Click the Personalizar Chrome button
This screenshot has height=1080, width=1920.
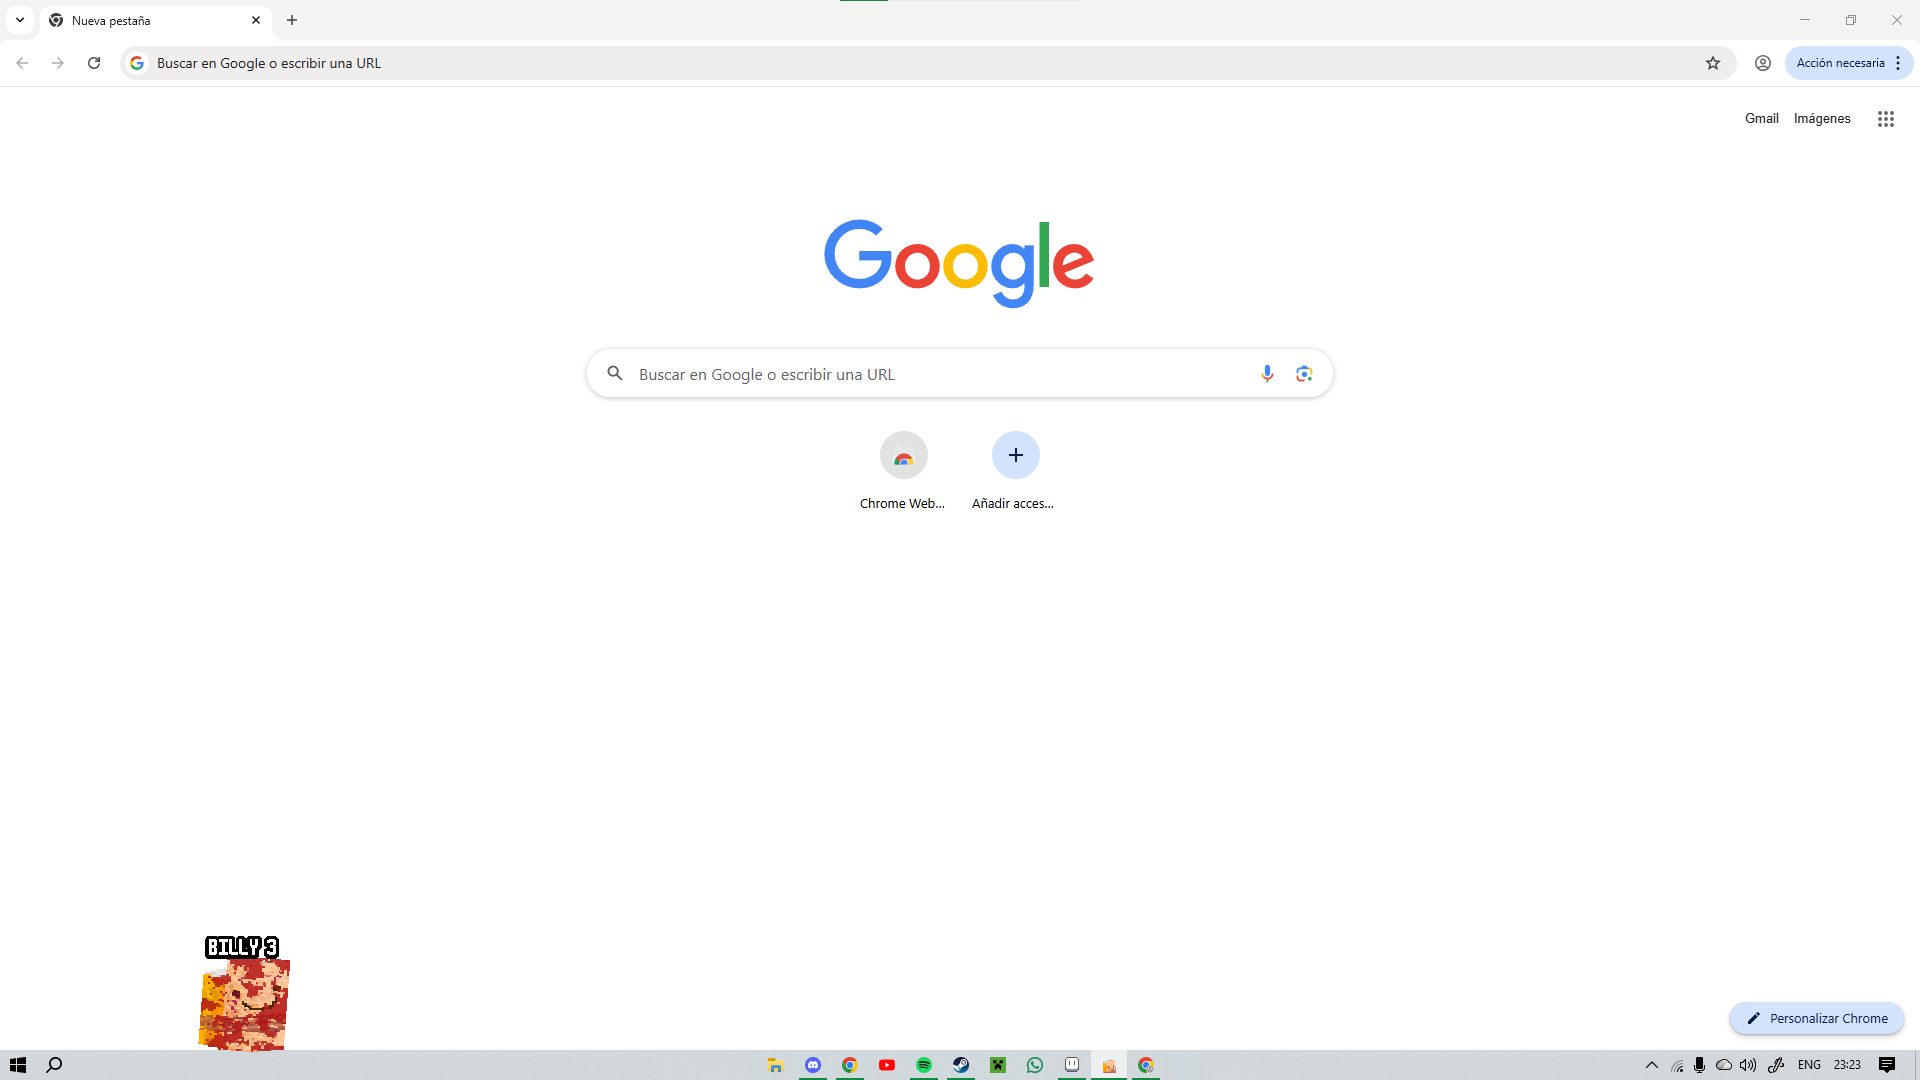tap(1816, 1018)
